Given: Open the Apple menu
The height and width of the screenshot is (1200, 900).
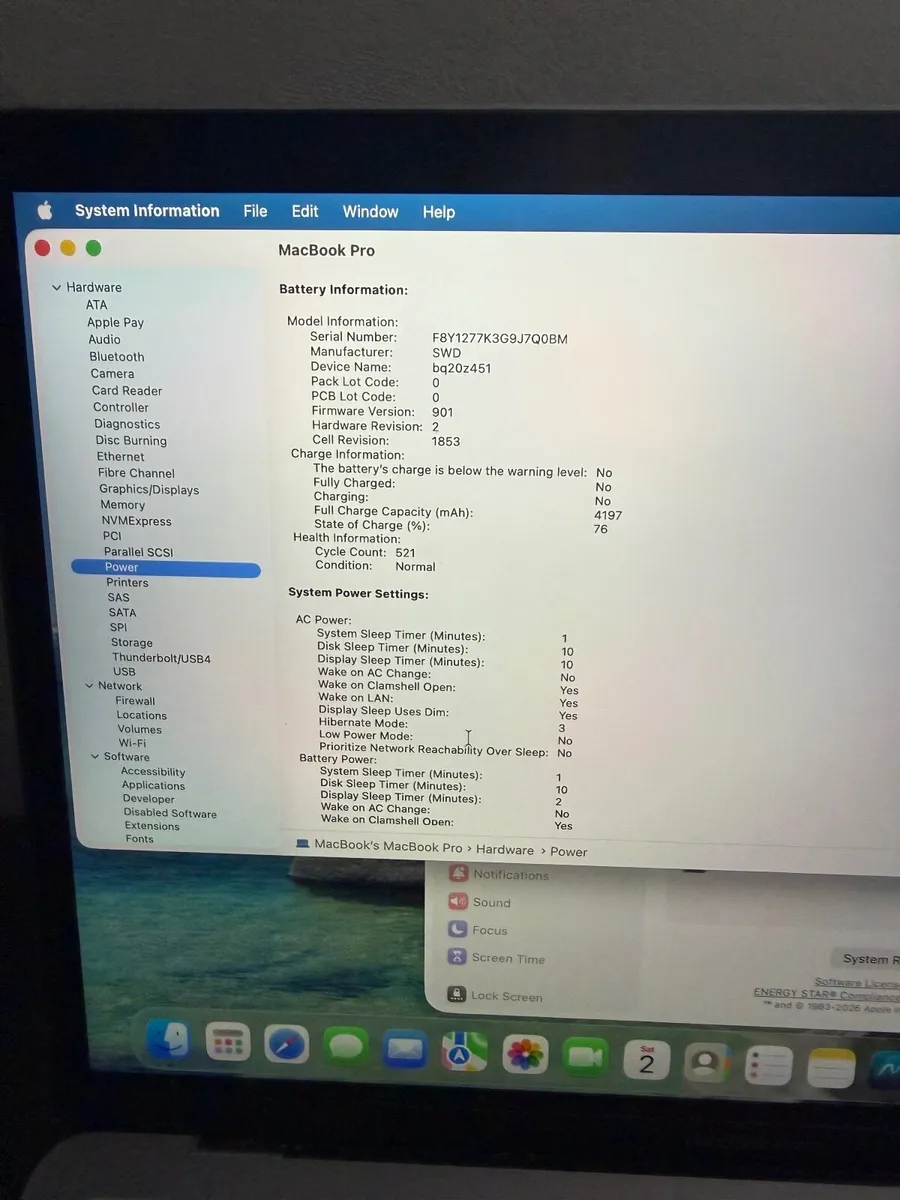Looking at the screenshot, I should pos(45,210).
